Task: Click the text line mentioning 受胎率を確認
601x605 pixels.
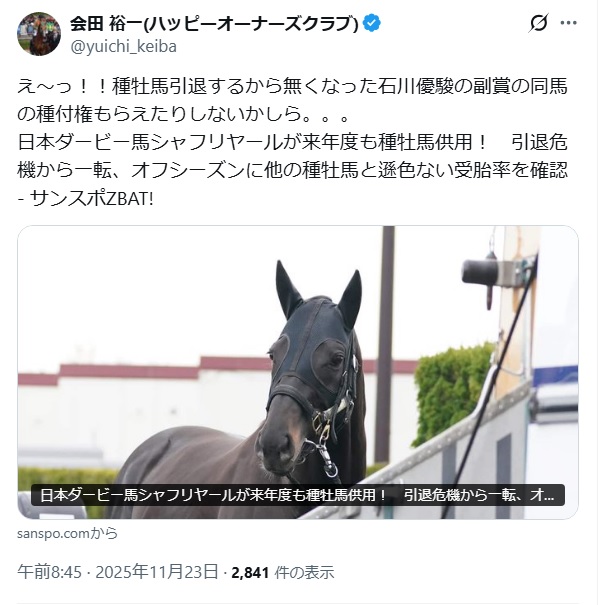Action: 292,170
